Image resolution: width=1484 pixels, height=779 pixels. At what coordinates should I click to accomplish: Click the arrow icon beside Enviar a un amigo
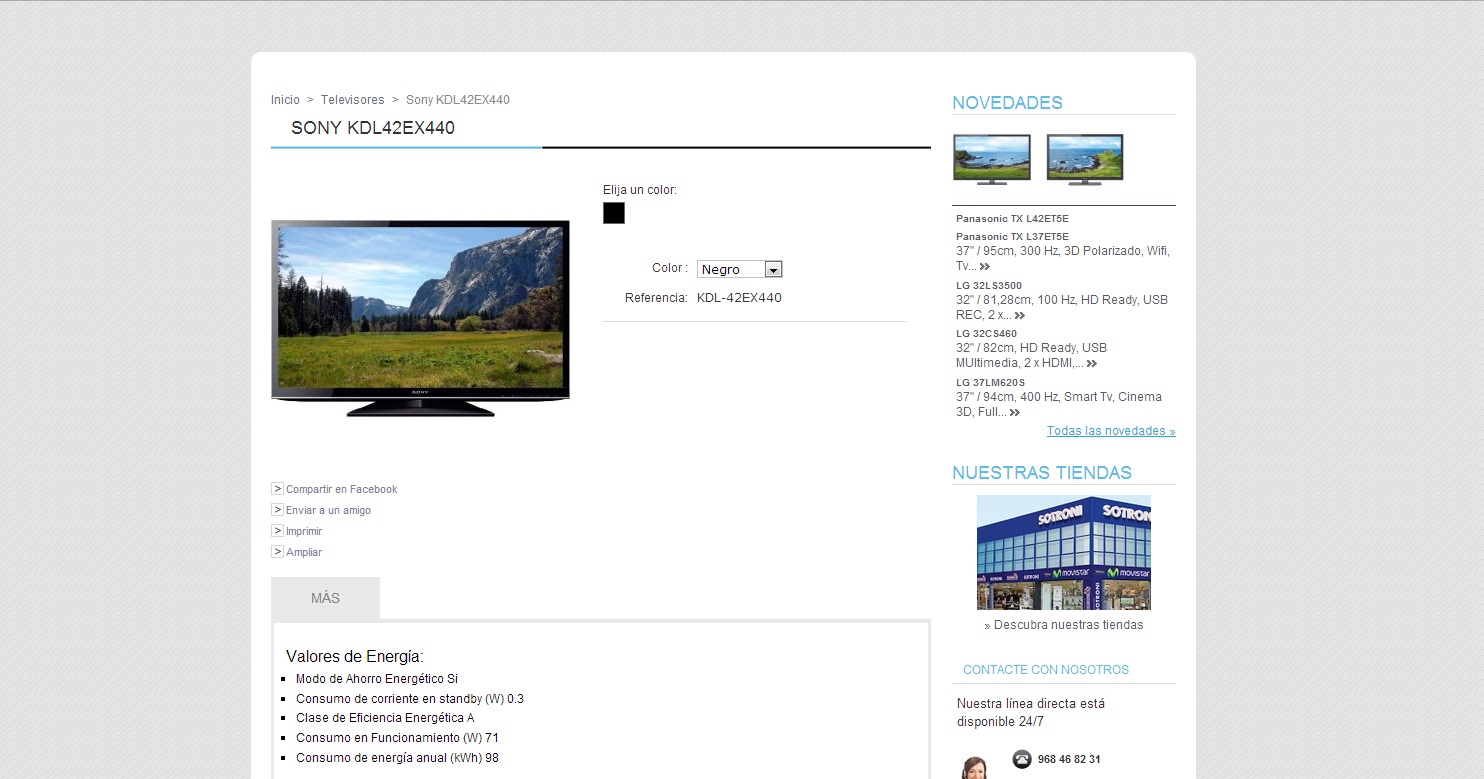[277, 510]
